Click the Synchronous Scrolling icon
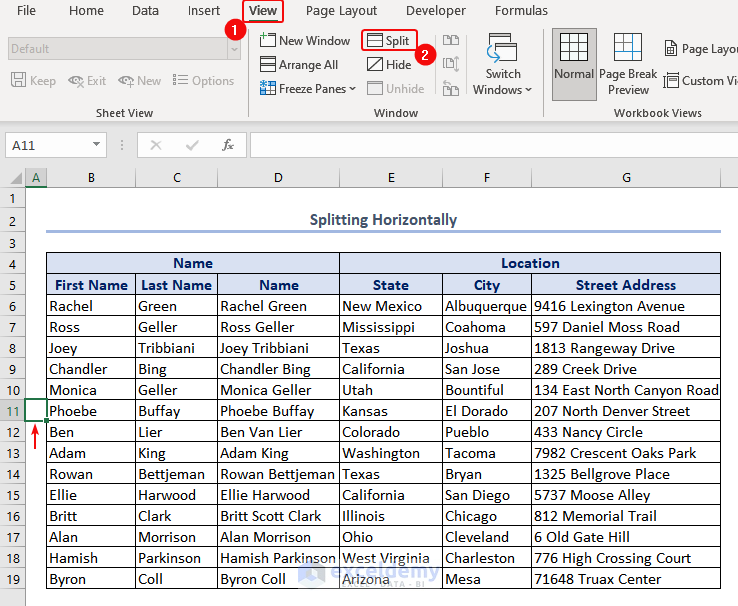Viewport: 738px width, 606px height. pyautogui.click(x=451, y=64)
